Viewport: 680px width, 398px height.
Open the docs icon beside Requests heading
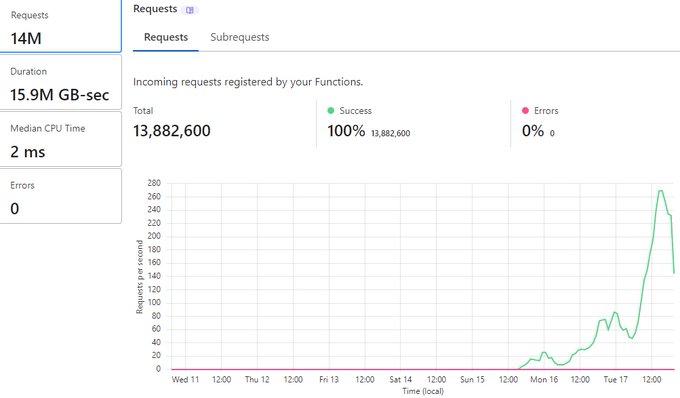[190, 10]
